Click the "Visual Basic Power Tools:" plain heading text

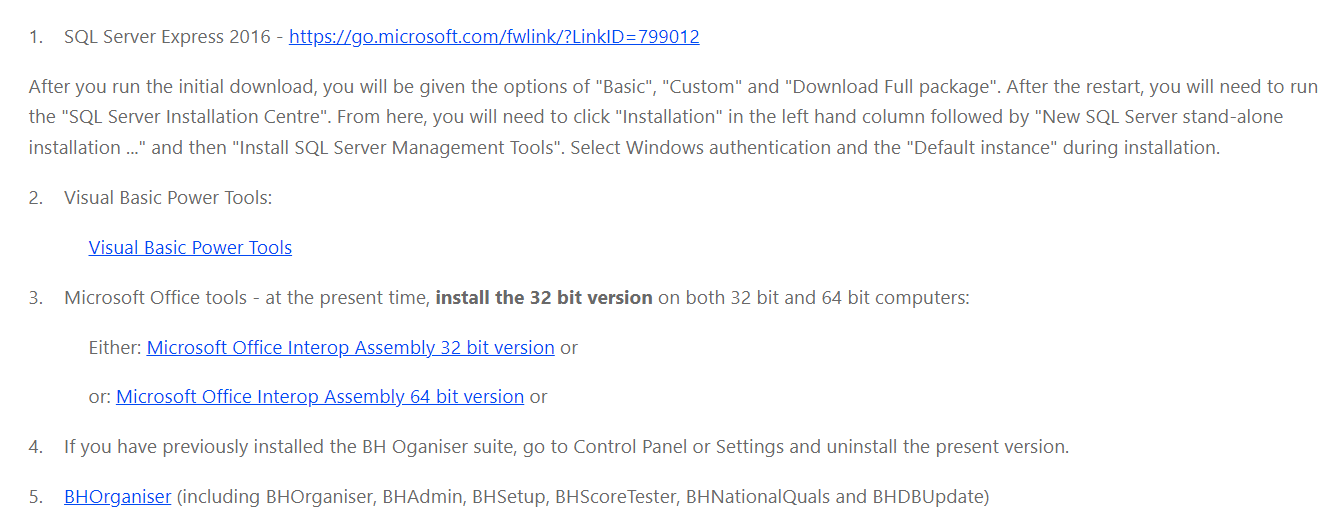pyautogui.click(x=168, y=198)
